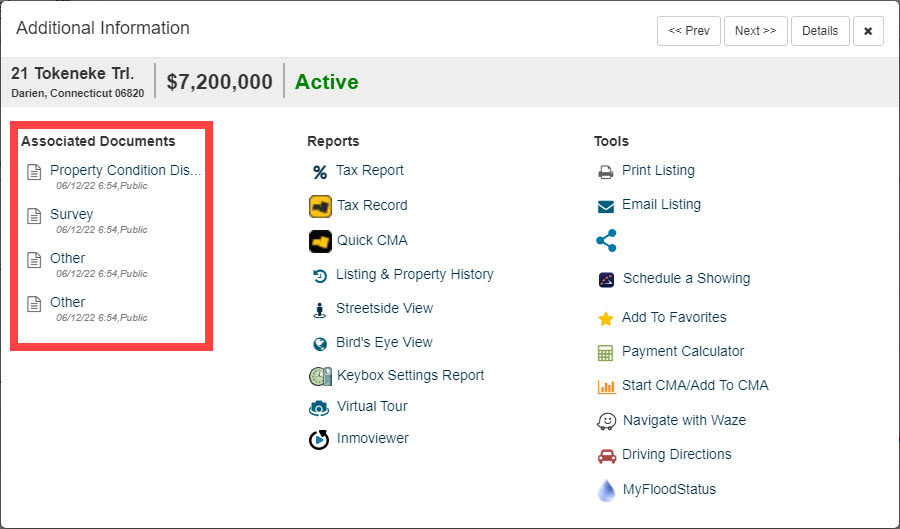Click the Bird's Eye View globe icon

(320, 344)
